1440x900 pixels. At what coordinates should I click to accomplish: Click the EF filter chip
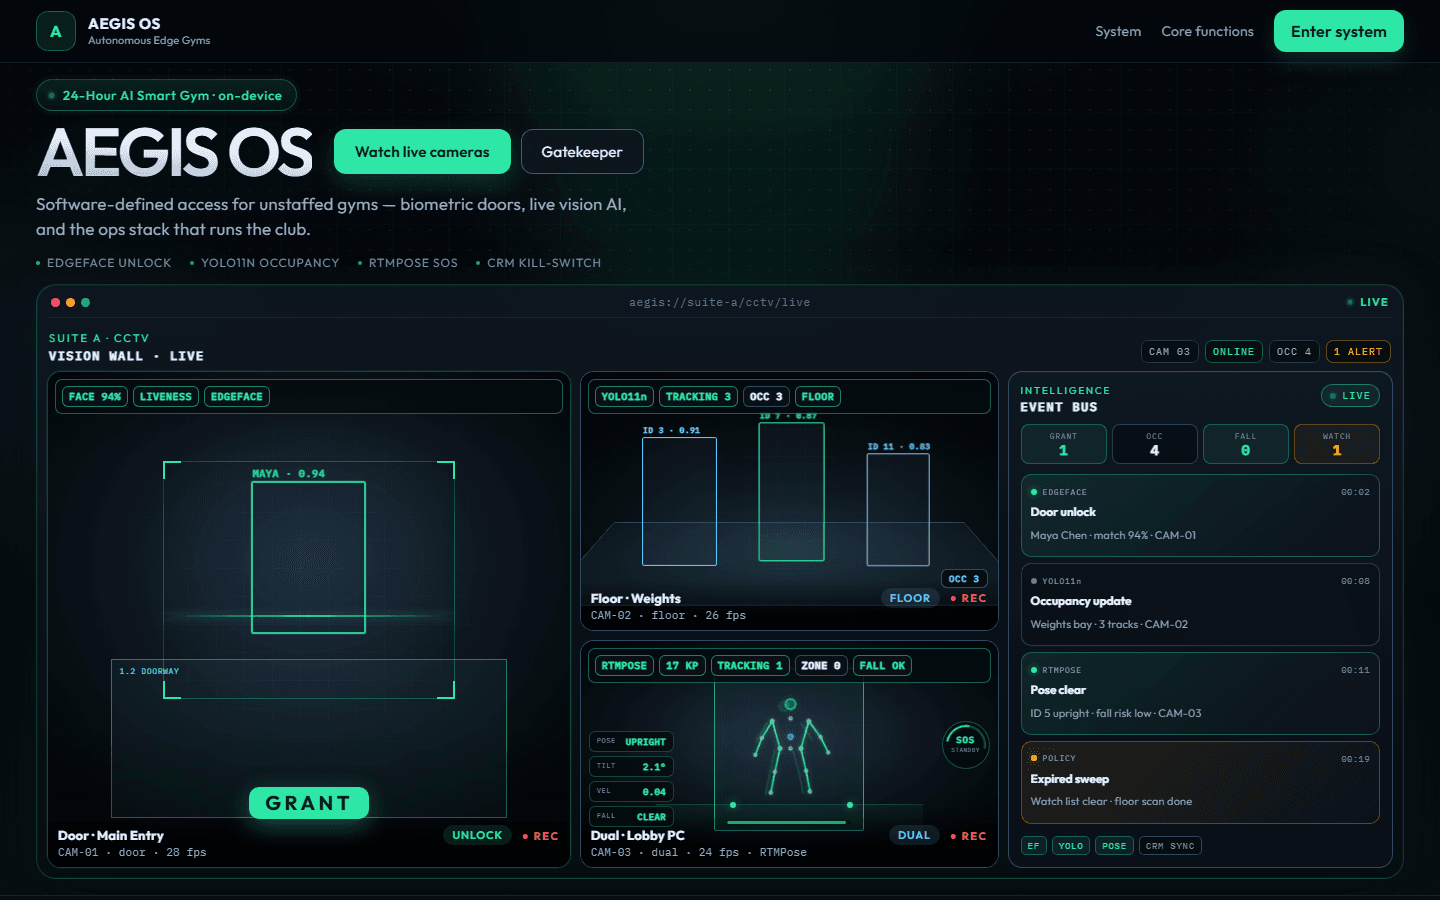click(x=1033, y=846)
